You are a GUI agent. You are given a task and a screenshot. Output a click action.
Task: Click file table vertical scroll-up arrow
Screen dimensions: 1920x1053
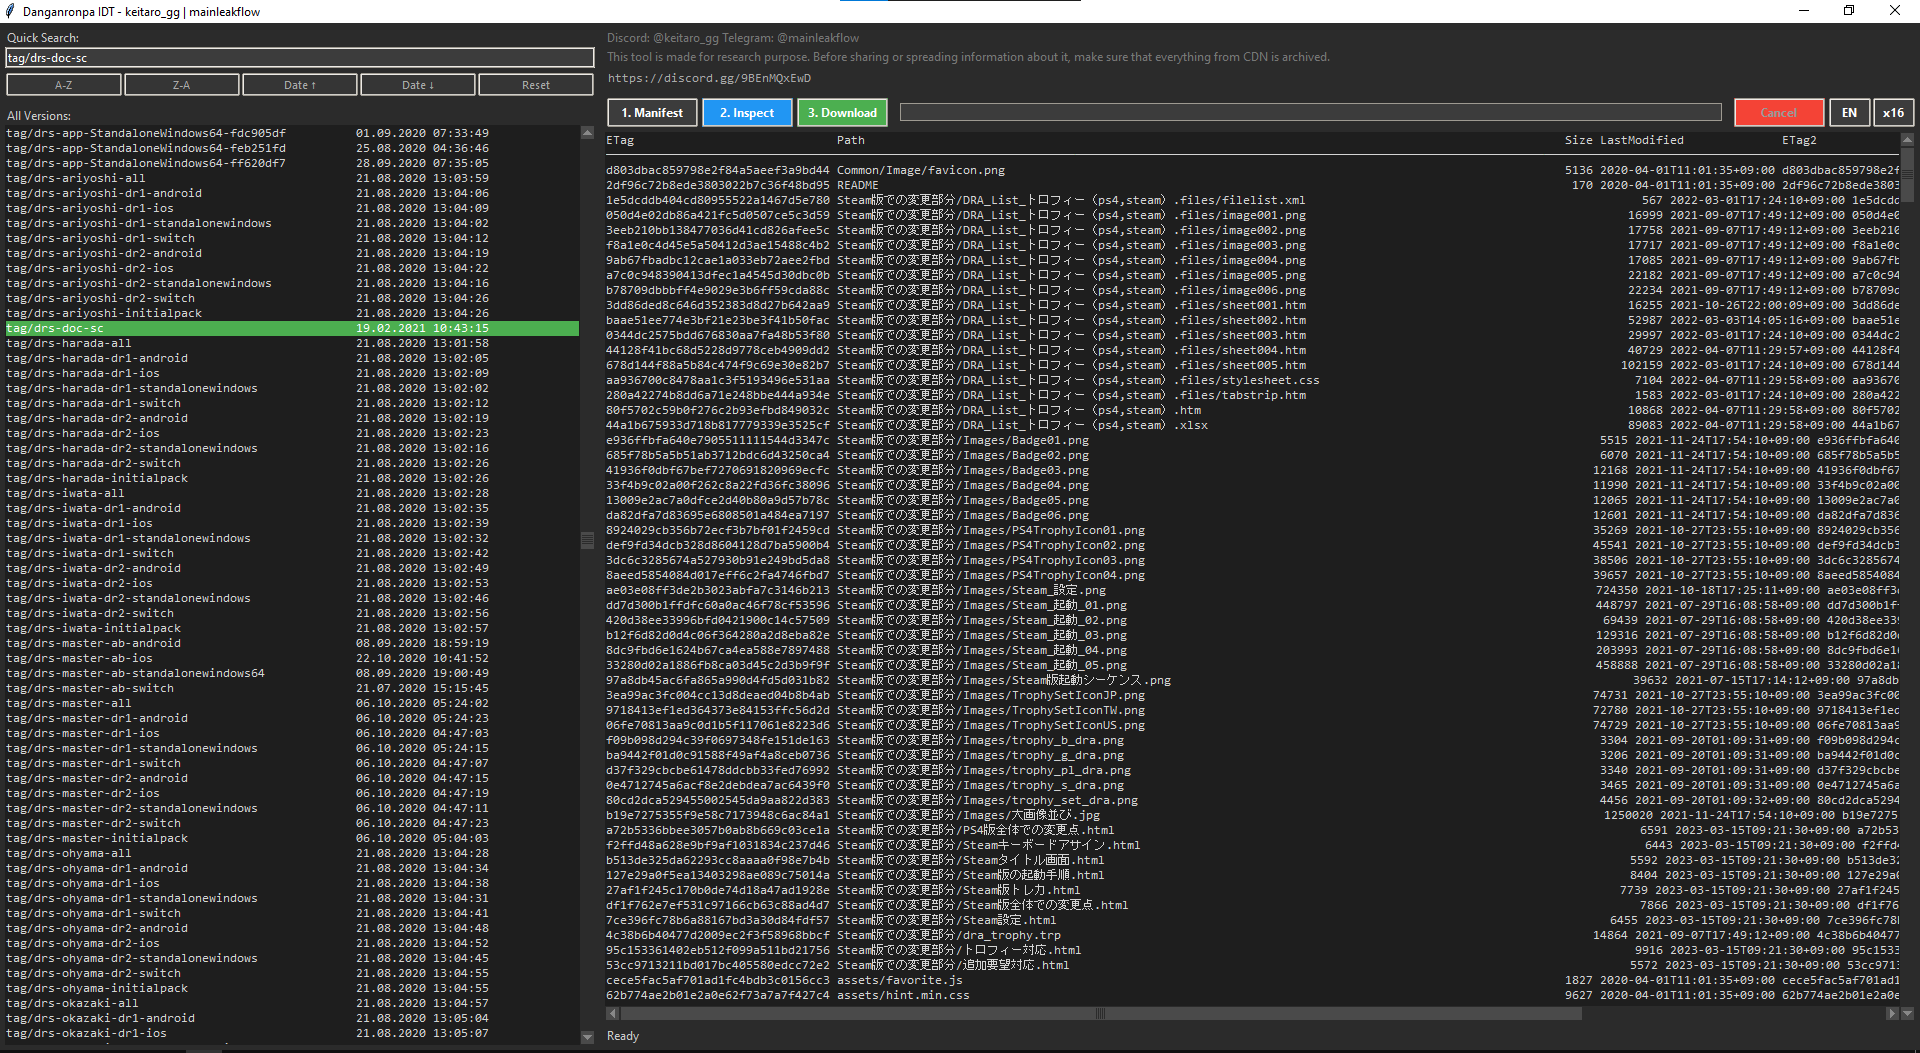coord(1907,140)
